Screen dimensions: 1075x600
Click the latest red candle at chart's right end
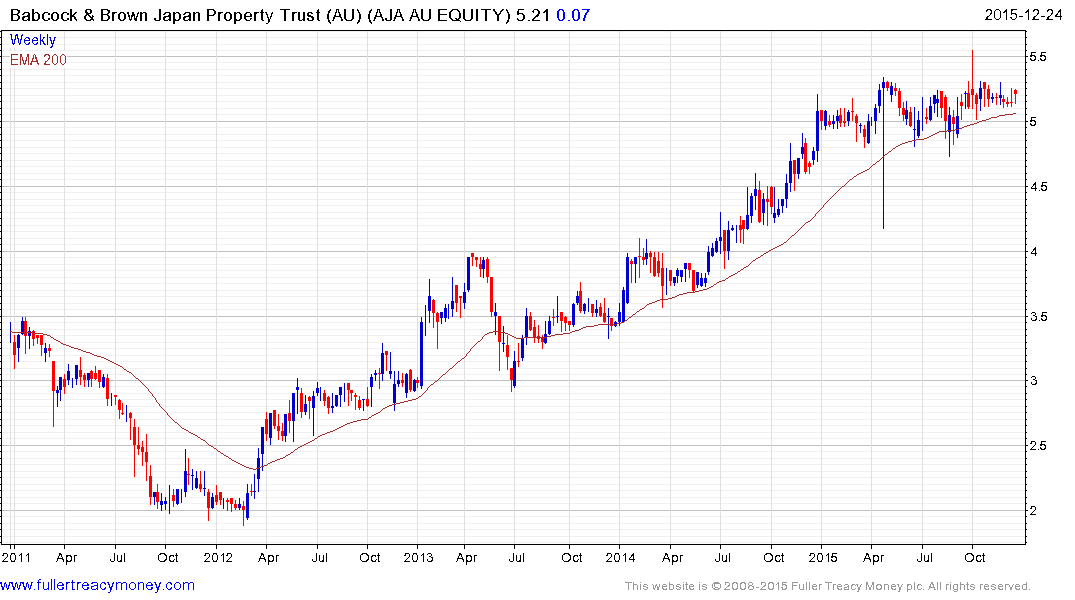[x=1015, y=93]
